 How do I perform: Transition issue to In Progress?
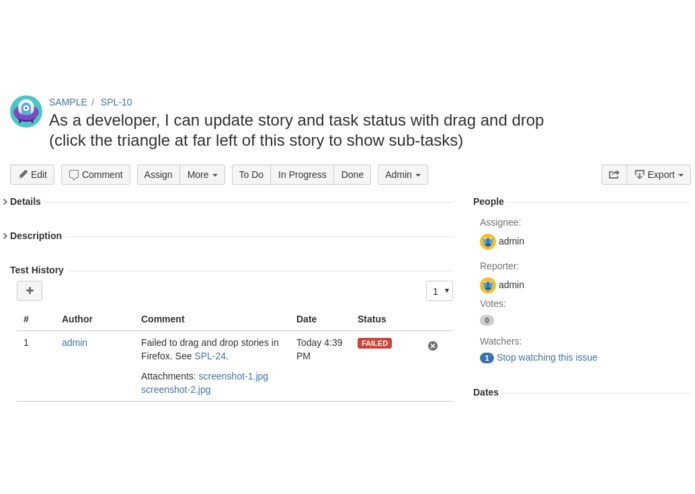coord(302,175)
